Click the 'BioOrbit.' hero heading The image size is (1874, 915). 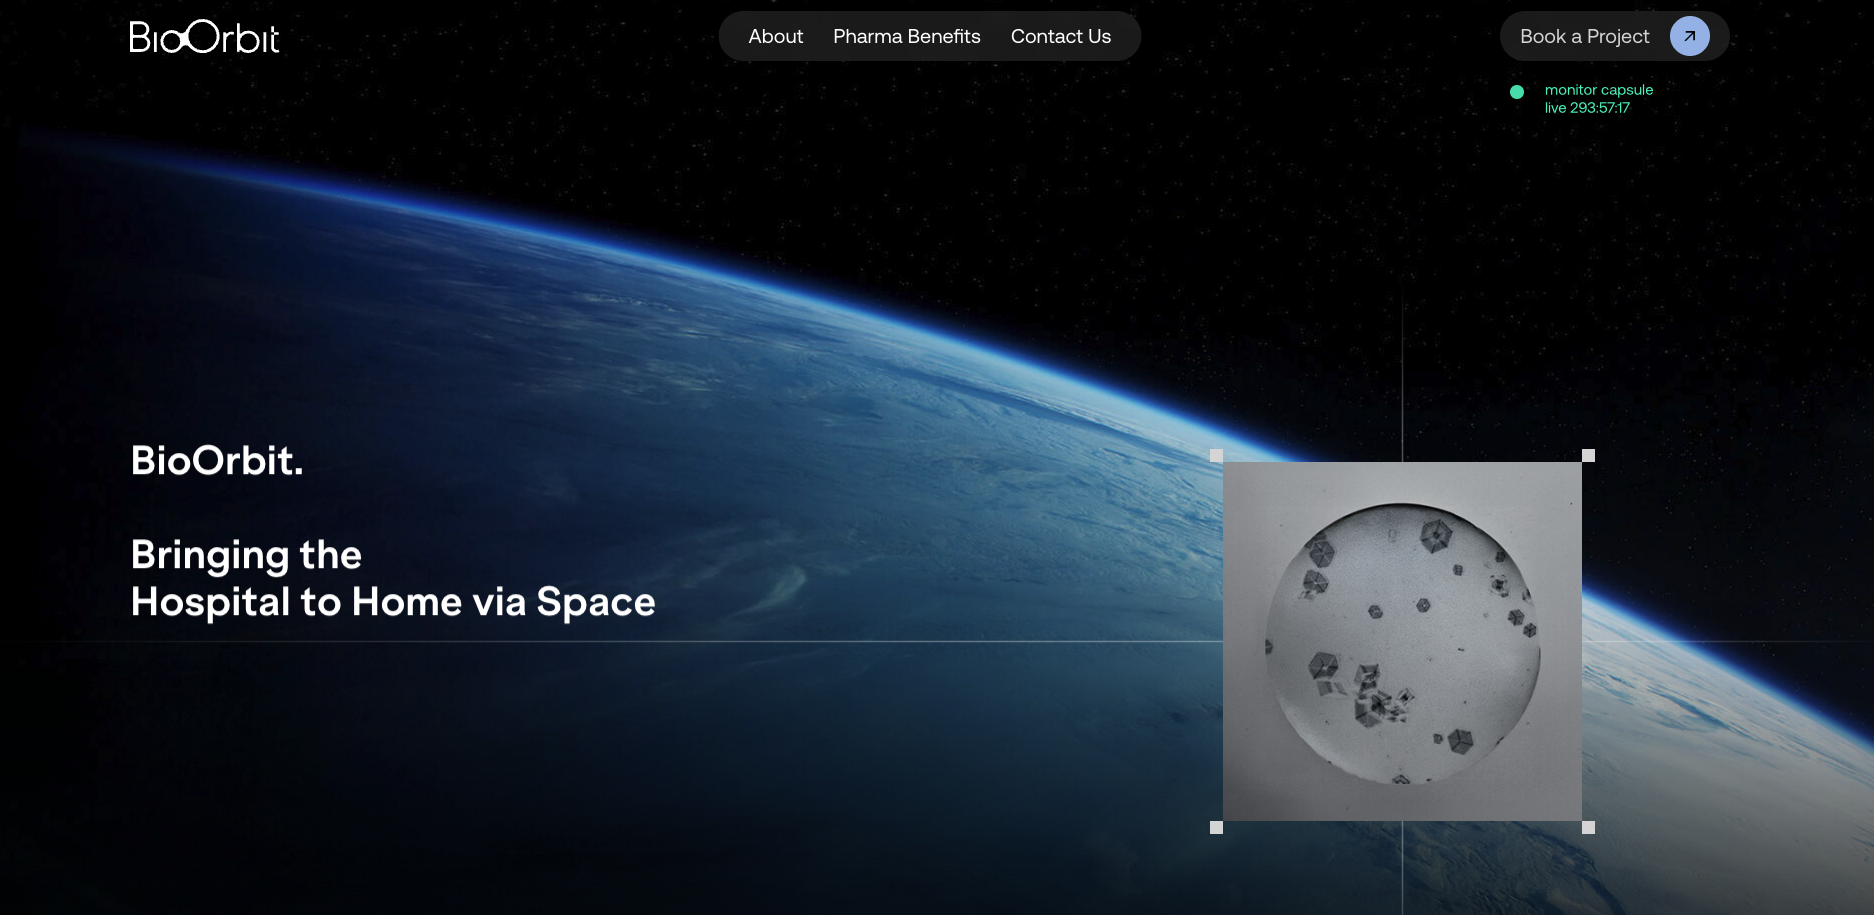[x=217, y=460]
